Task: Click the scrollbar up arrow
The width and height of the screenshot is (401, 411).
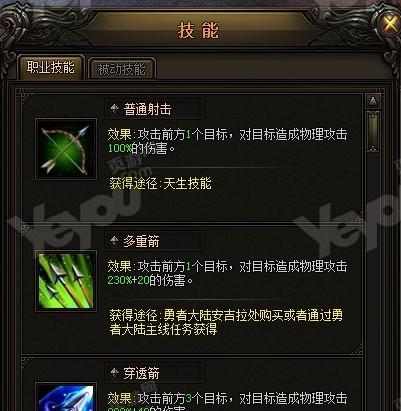Action: pyautogui.click(x=373, y=101)
